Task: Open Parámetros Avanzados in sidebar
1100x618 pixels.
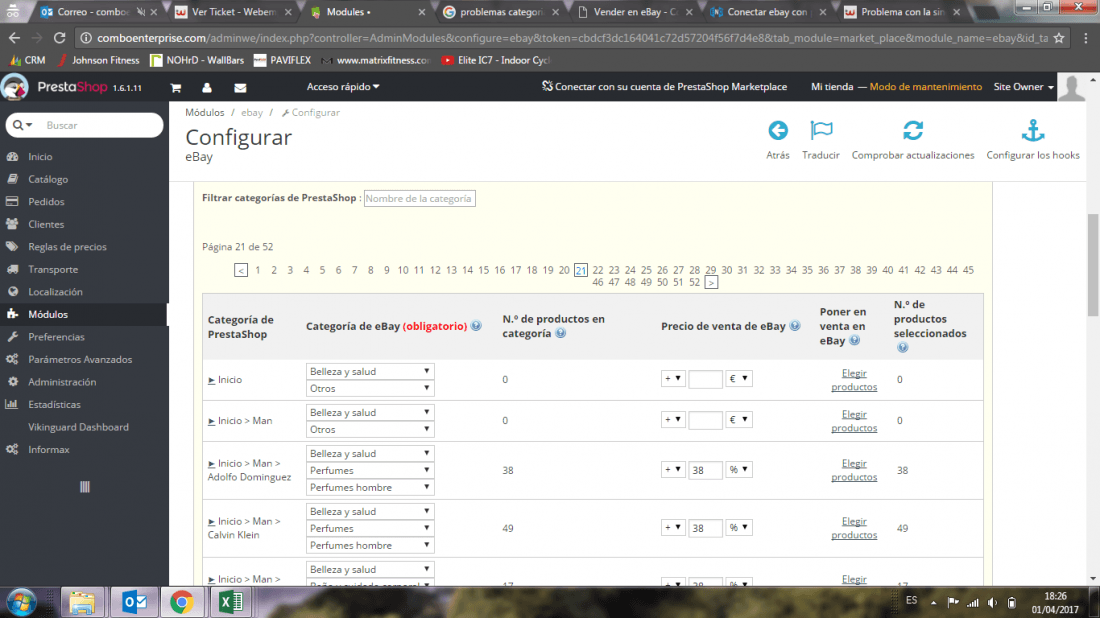Action: (80, 359)
